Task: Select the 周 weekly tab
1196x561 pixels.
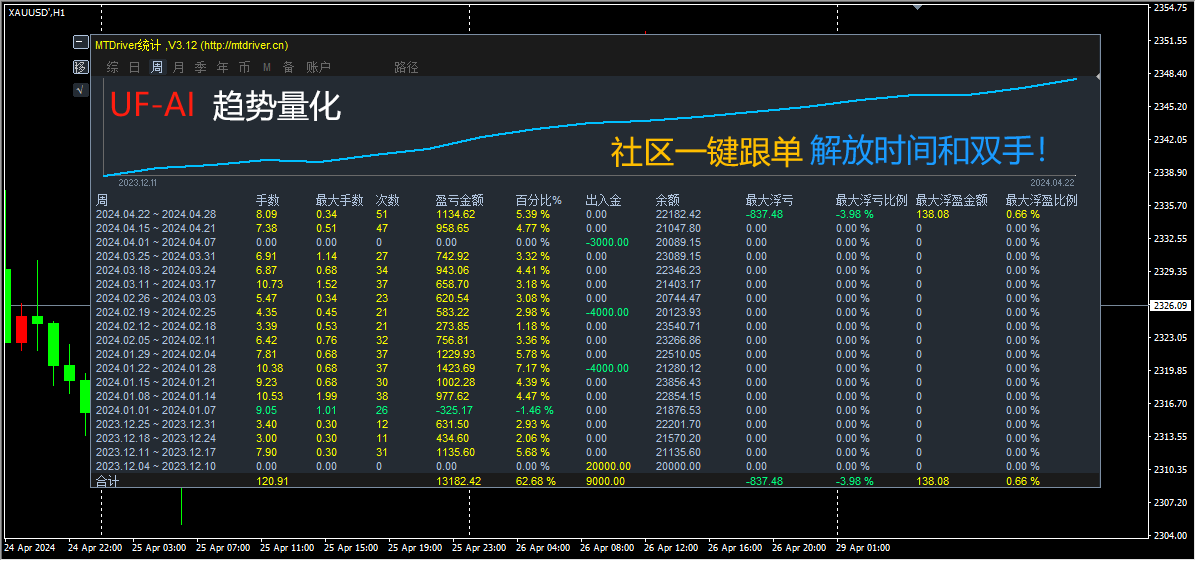Action: (x=156, y=67)
